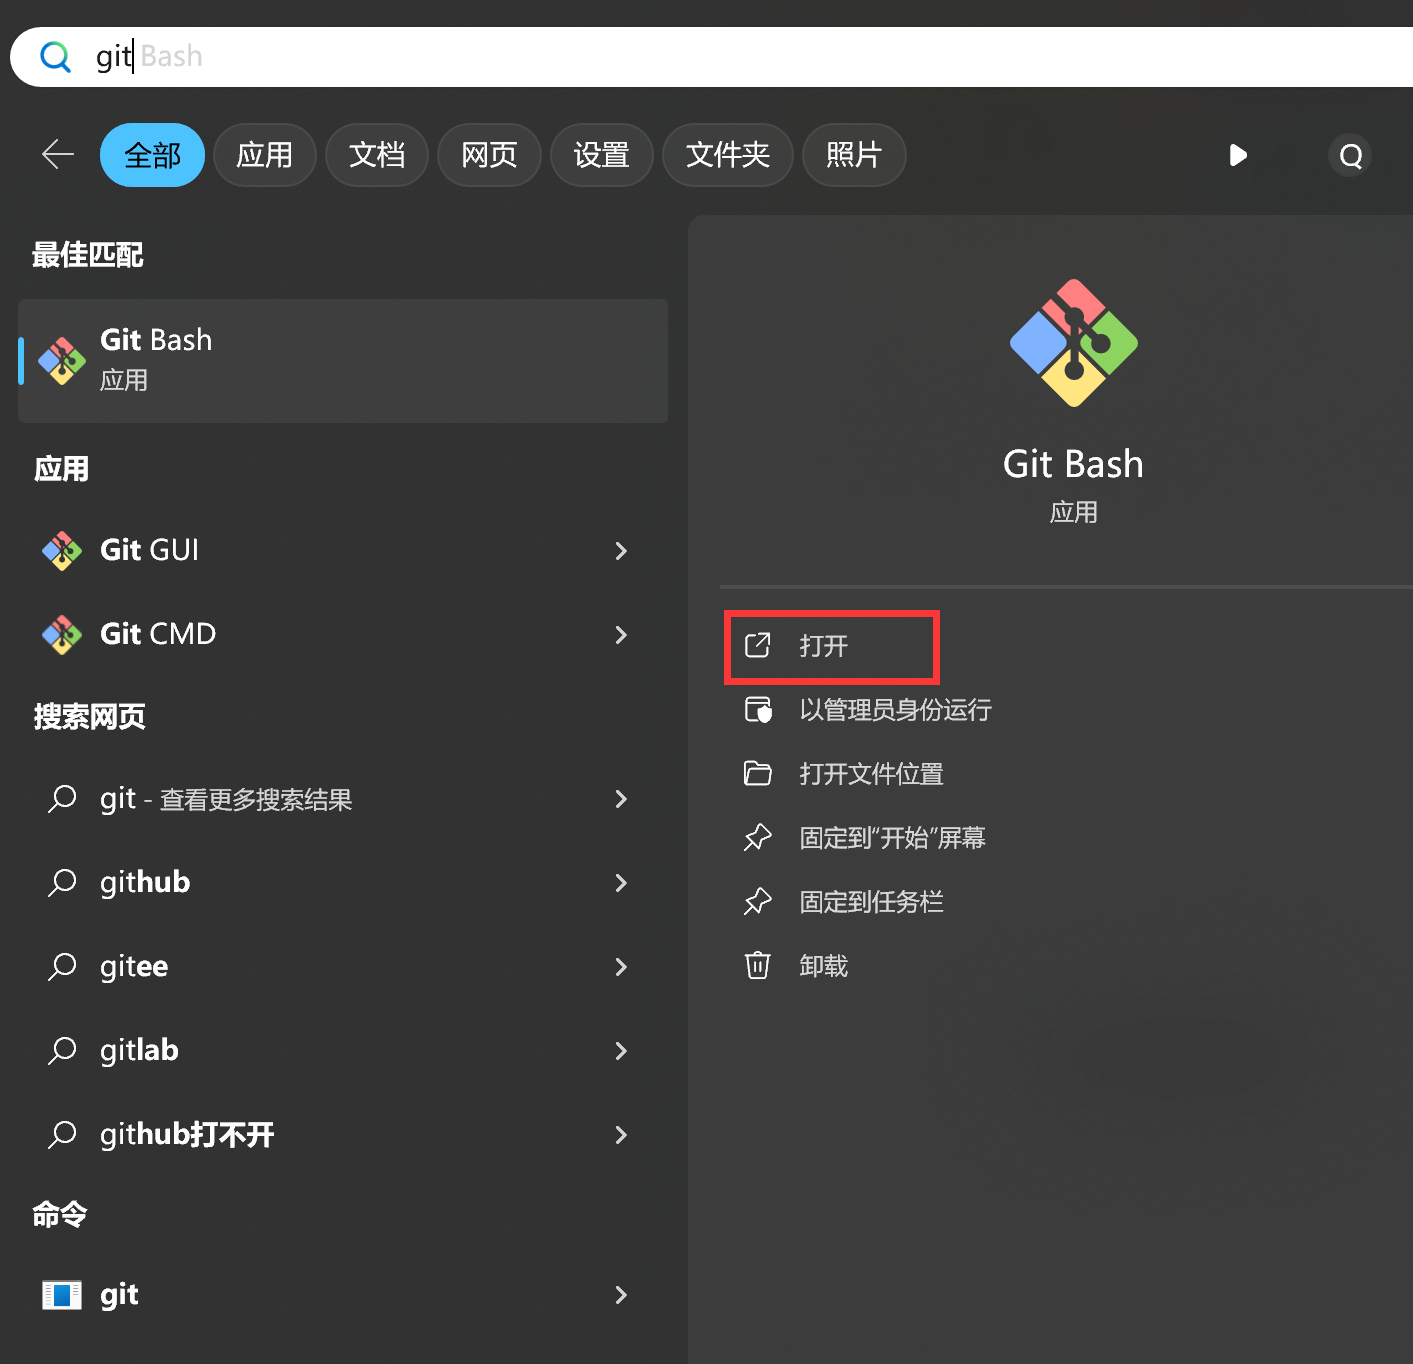This screenshot has width=1413, height=1364.
Task: Click the search icon beside gitee suggestion
Action: click(x=62, y=966)
